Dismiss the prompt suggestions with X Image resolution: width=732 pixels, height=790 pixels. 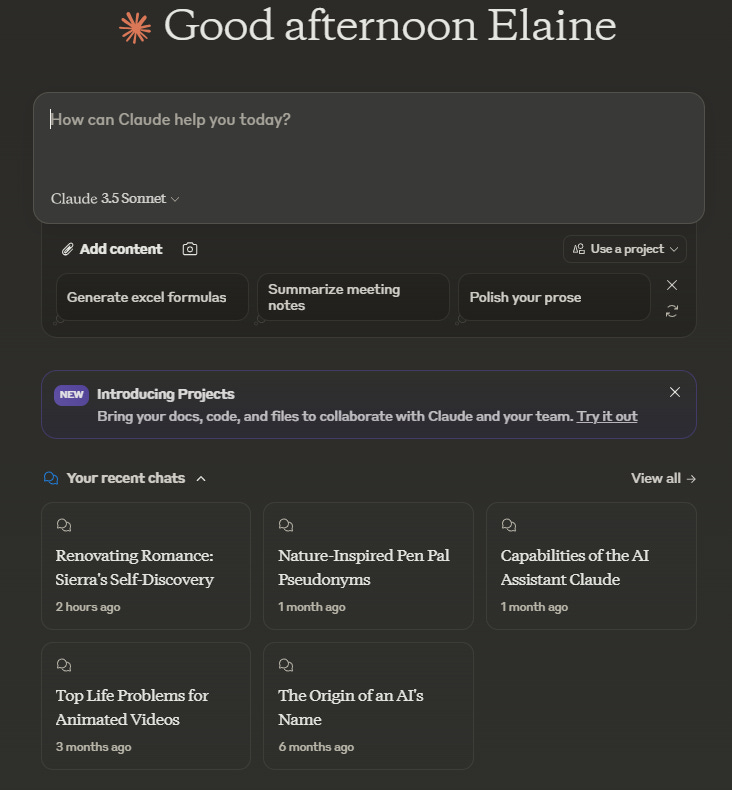(x=672, y=285)
